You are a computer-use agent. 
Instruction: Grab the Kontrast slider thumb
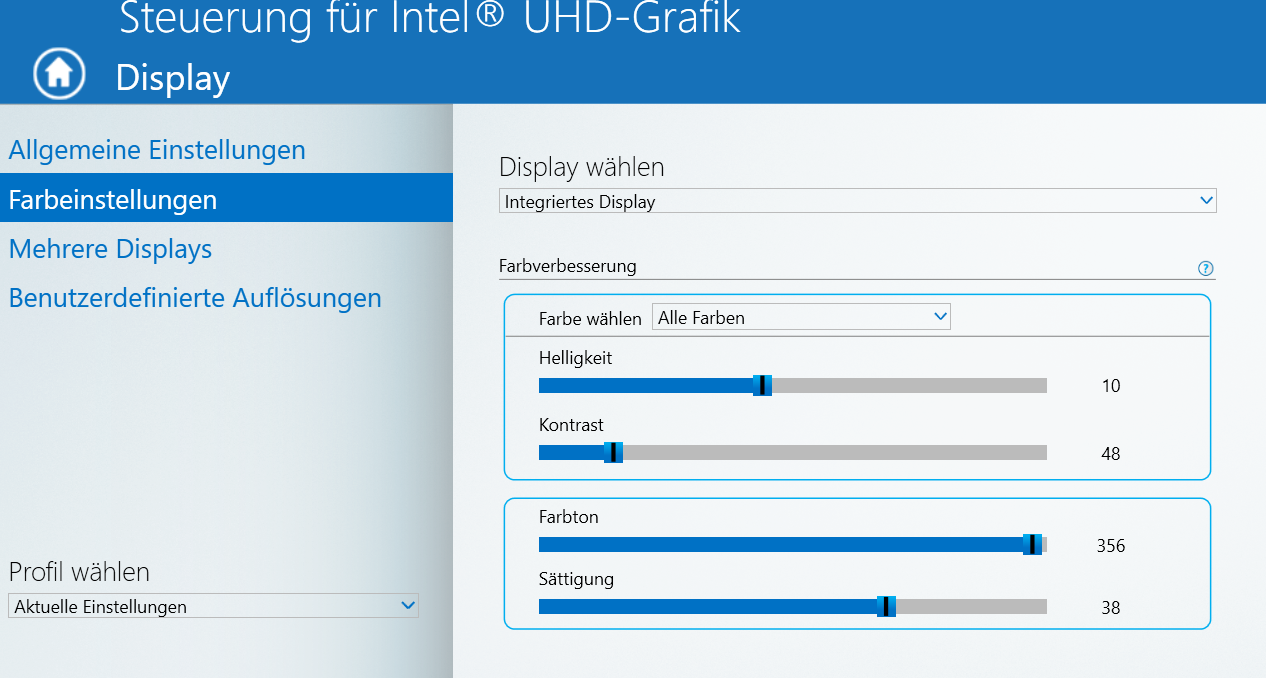click(613, 453)
